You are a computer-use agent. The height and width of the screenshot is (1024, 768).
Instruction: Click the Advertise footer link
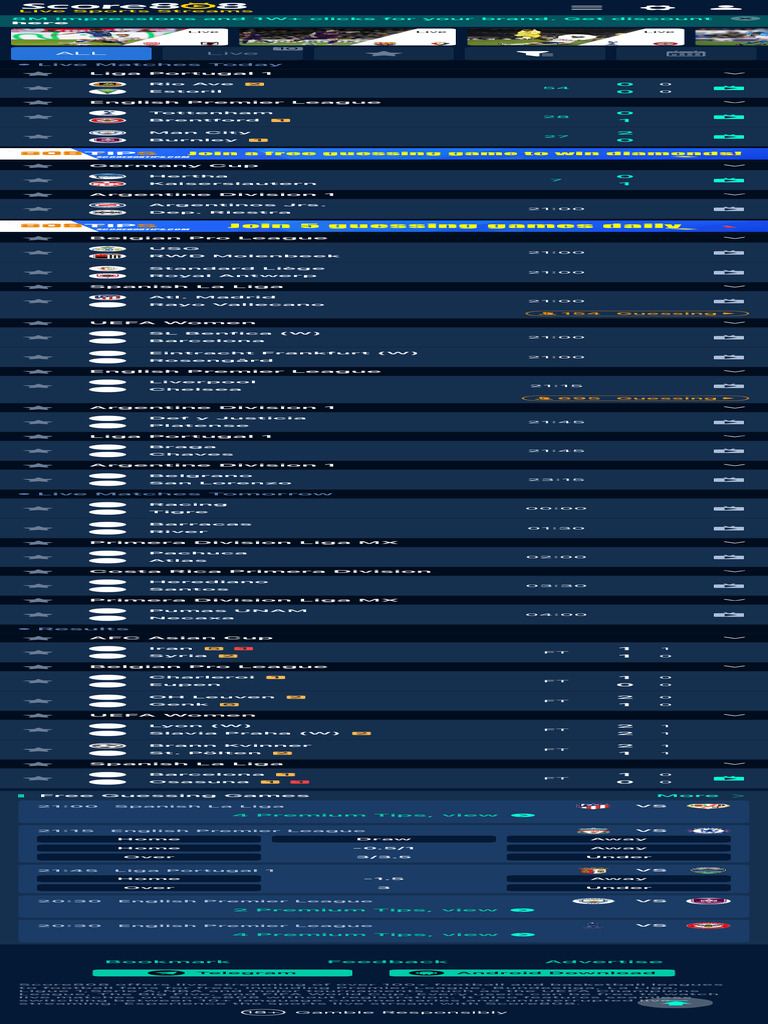(603, 961)
